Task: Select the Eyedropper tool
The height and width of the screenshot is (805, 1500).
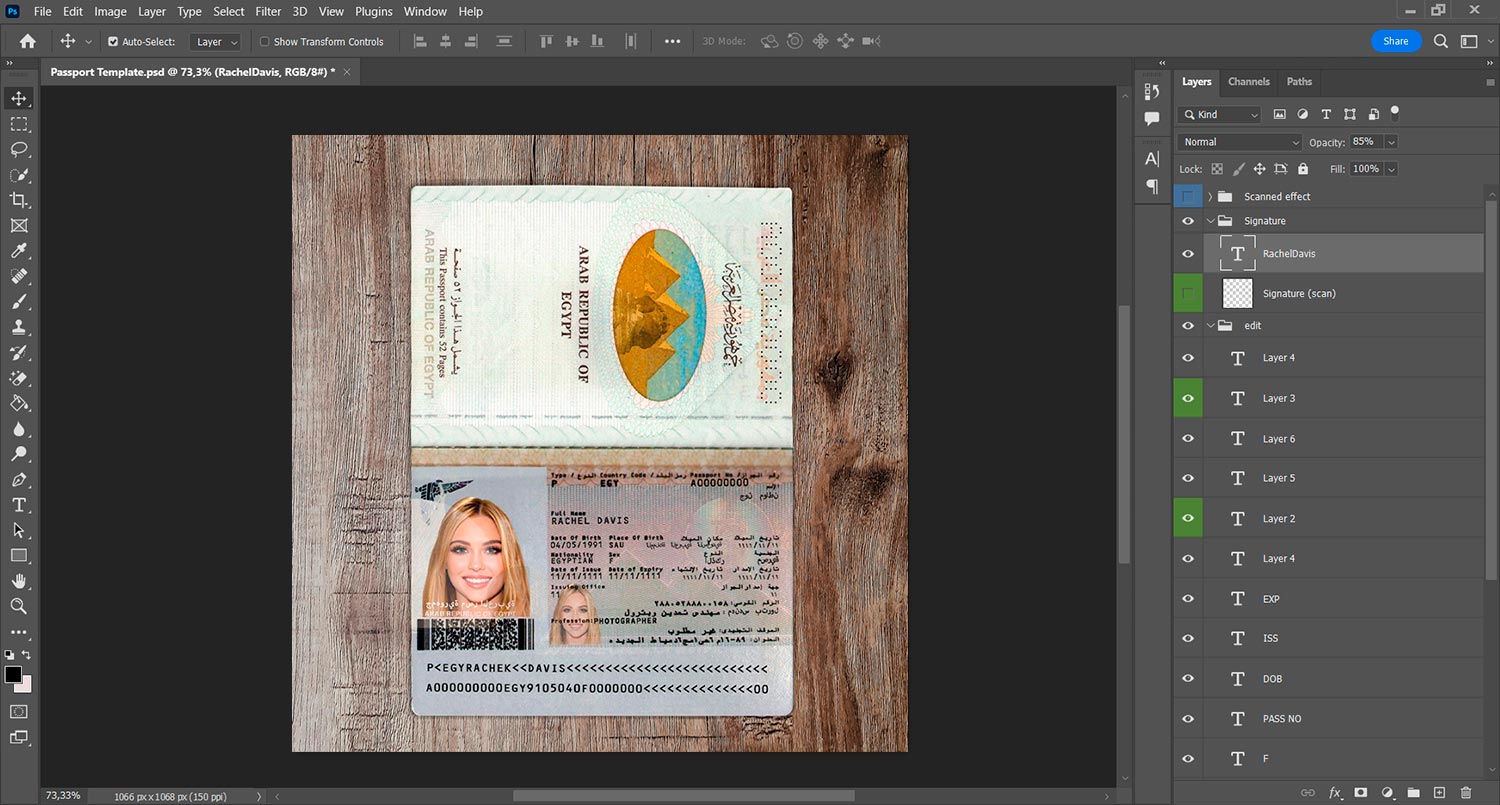Action: 19,251
